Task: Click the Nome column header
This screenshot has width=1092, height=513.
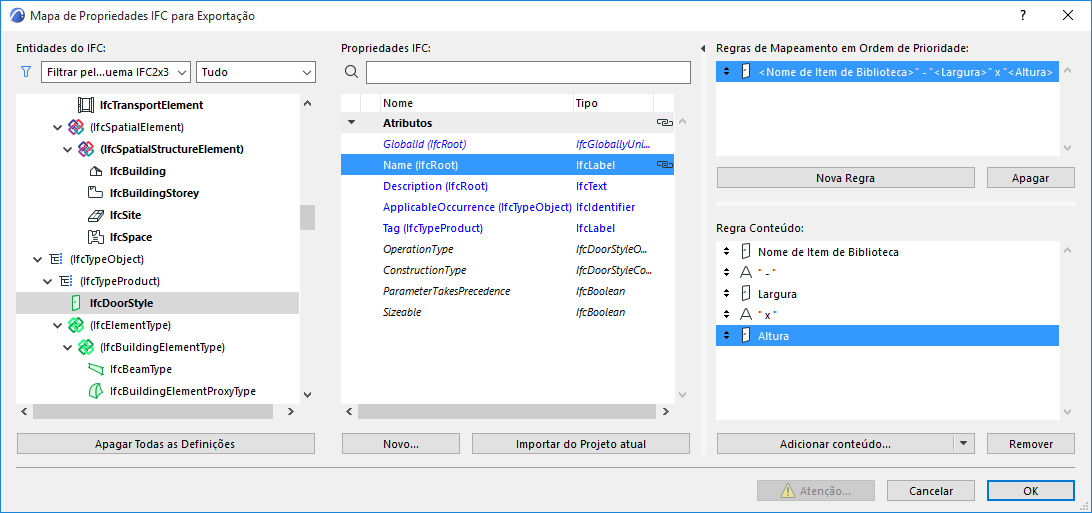Action: [x=477, y=103]
